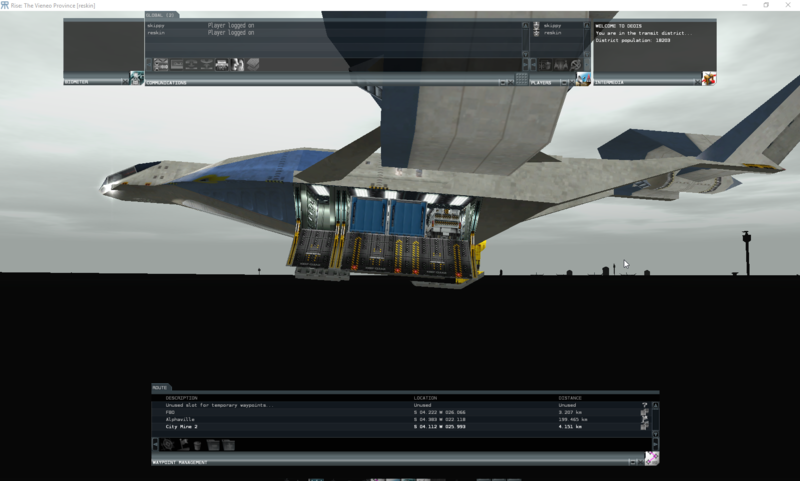Image resolution: width=800 pixels, height=481 pixels.
Task: Click the row icon beside City Mine 2 distance
Action: [644, 426]
